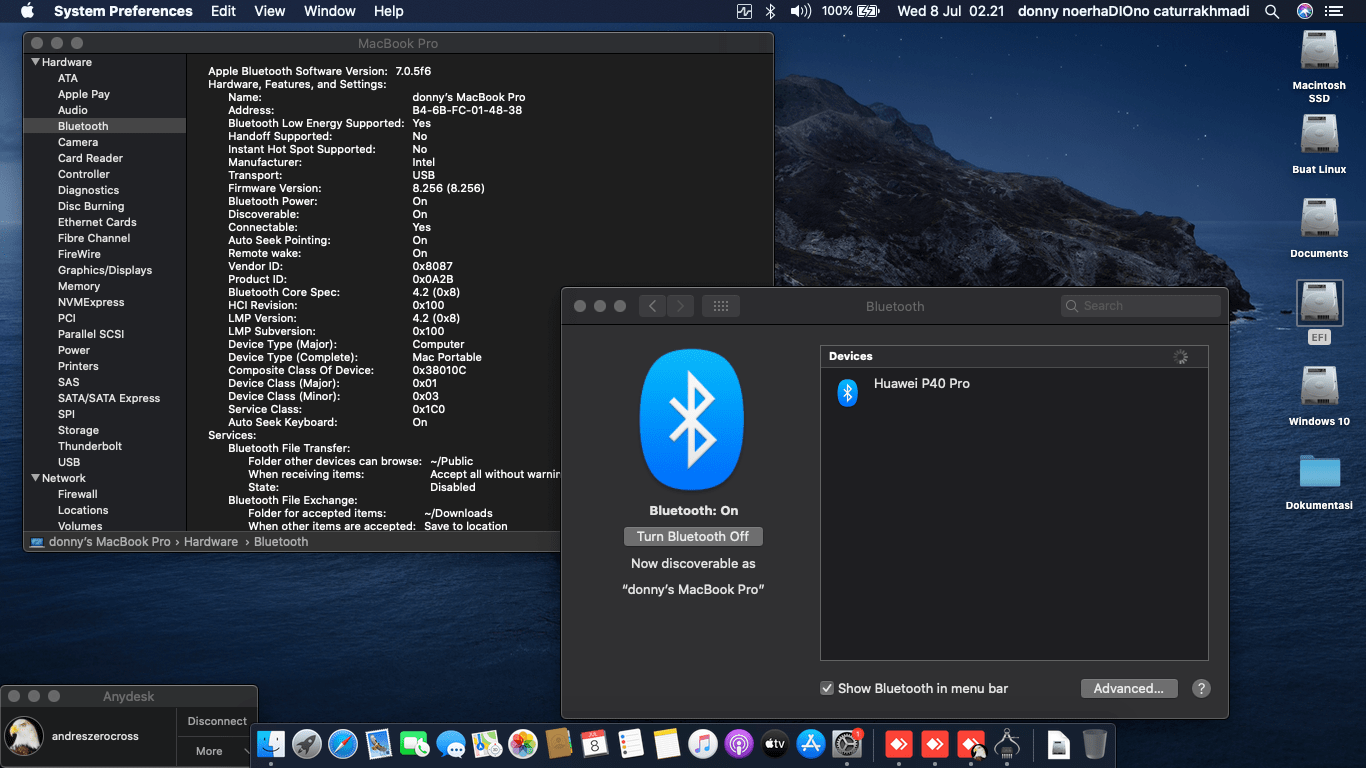This screenshot has height=768, width=1366.
Task: Click the Show All grid icon in Bluetooth preferences
Action: click(720, 306)
